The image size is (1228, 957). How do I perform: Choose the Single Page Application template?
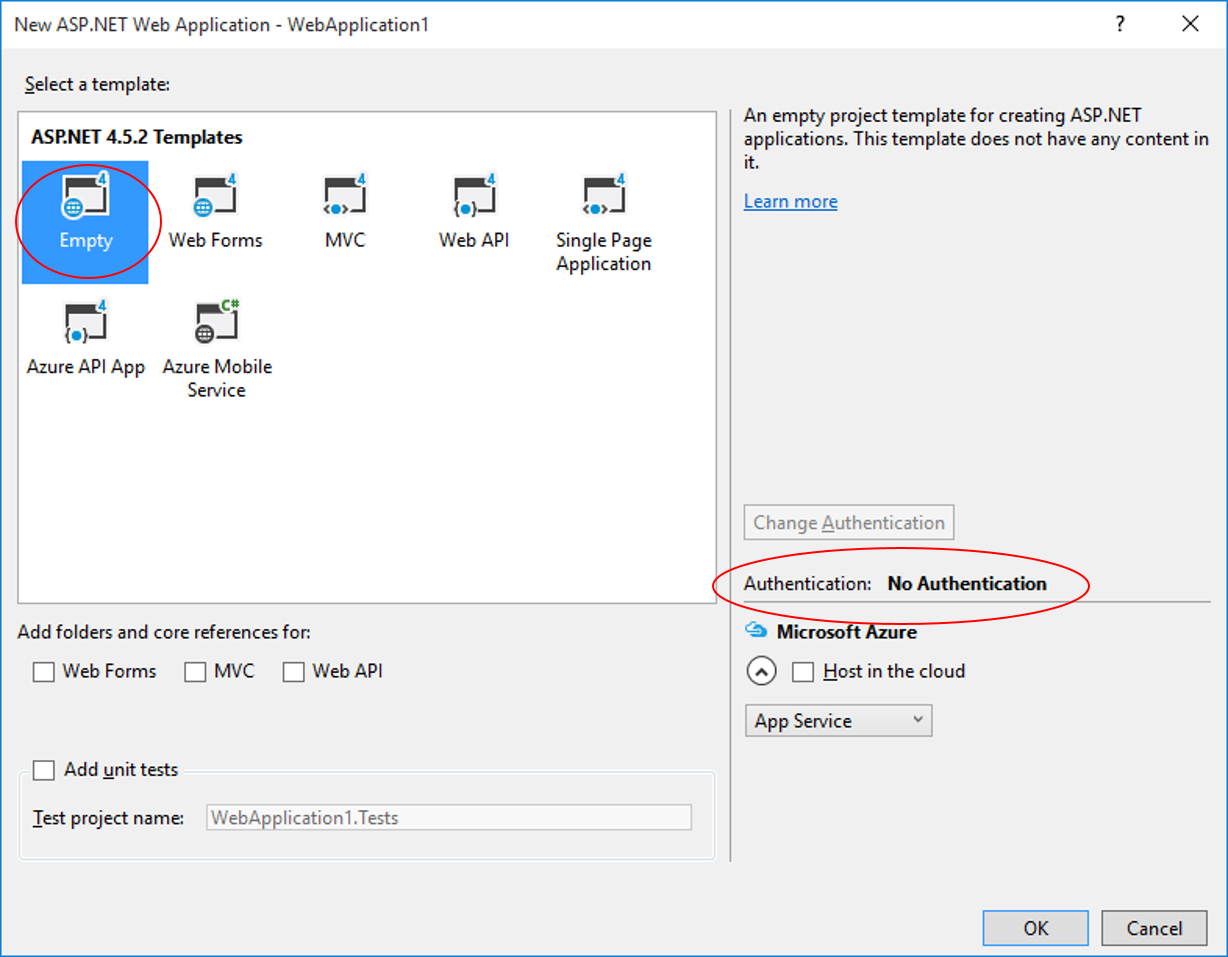[603, 200]
